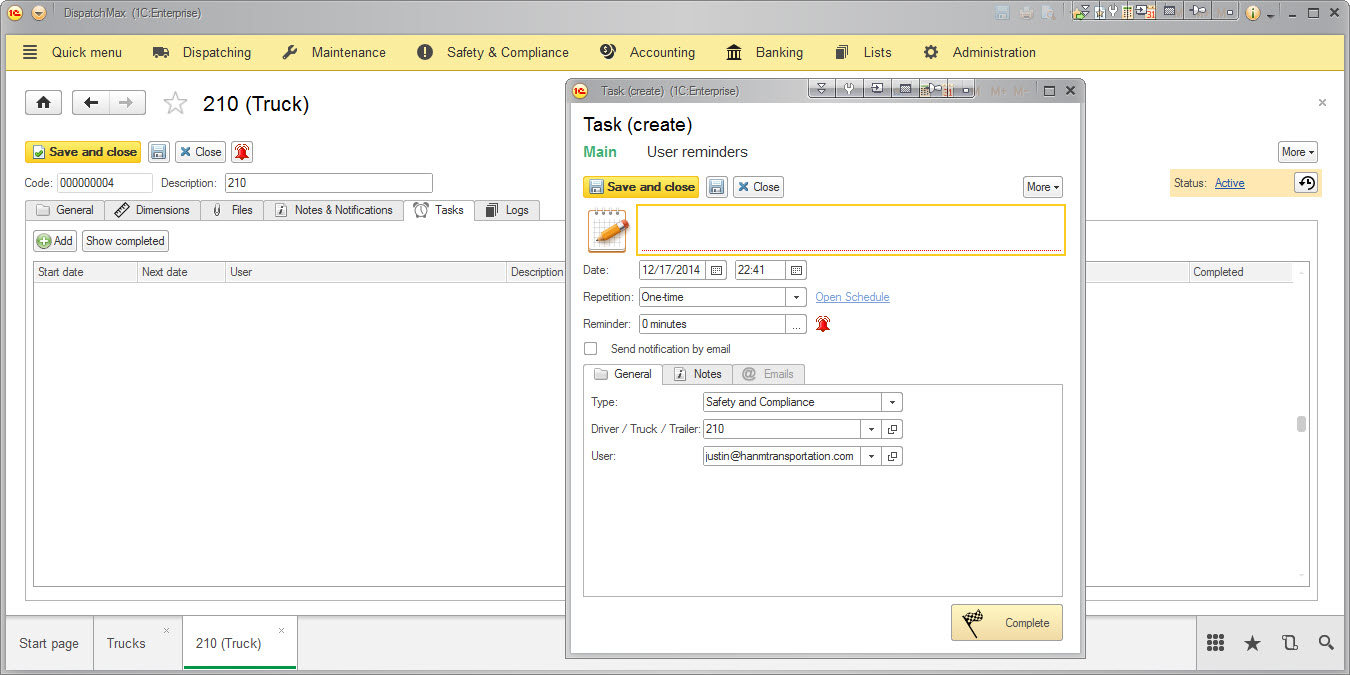Image resolution: width=1350 pixels, height=675 pixels.
Task: Expand the User dropdown arrow
Action: click(871, 456)
